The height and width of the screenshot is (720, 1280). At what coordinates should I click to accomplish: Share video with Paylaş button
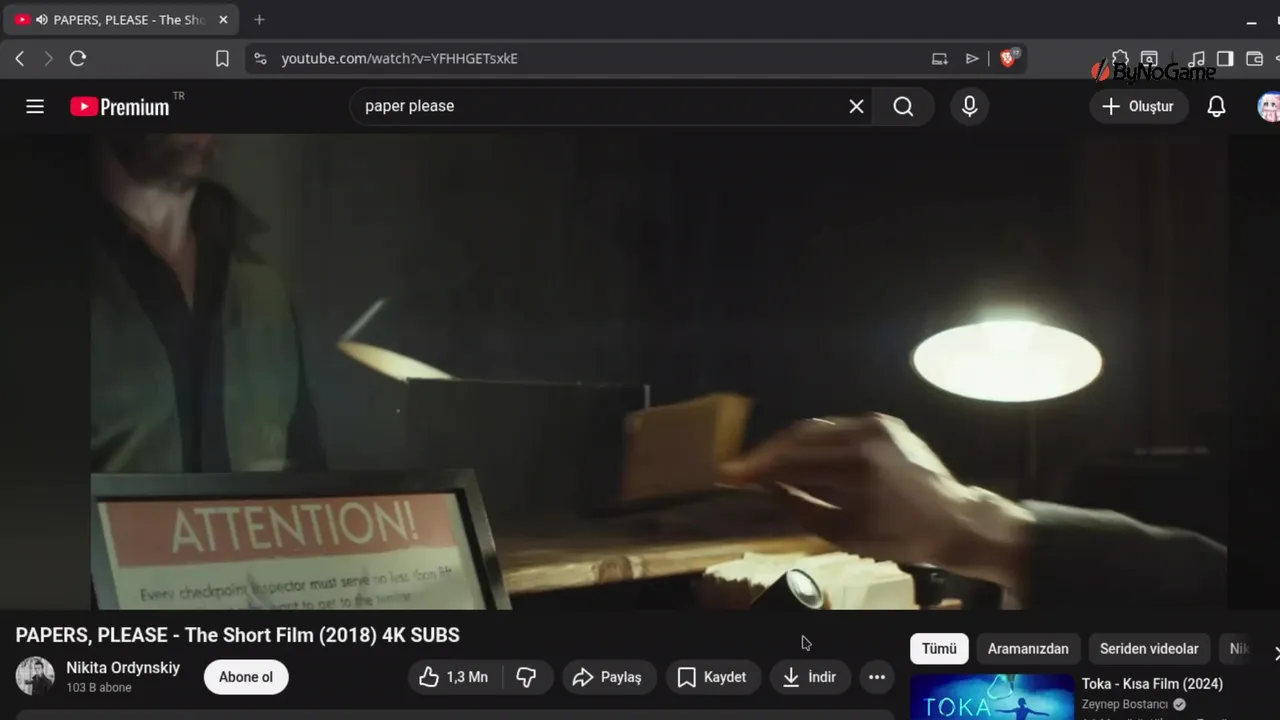coord(607,677)
